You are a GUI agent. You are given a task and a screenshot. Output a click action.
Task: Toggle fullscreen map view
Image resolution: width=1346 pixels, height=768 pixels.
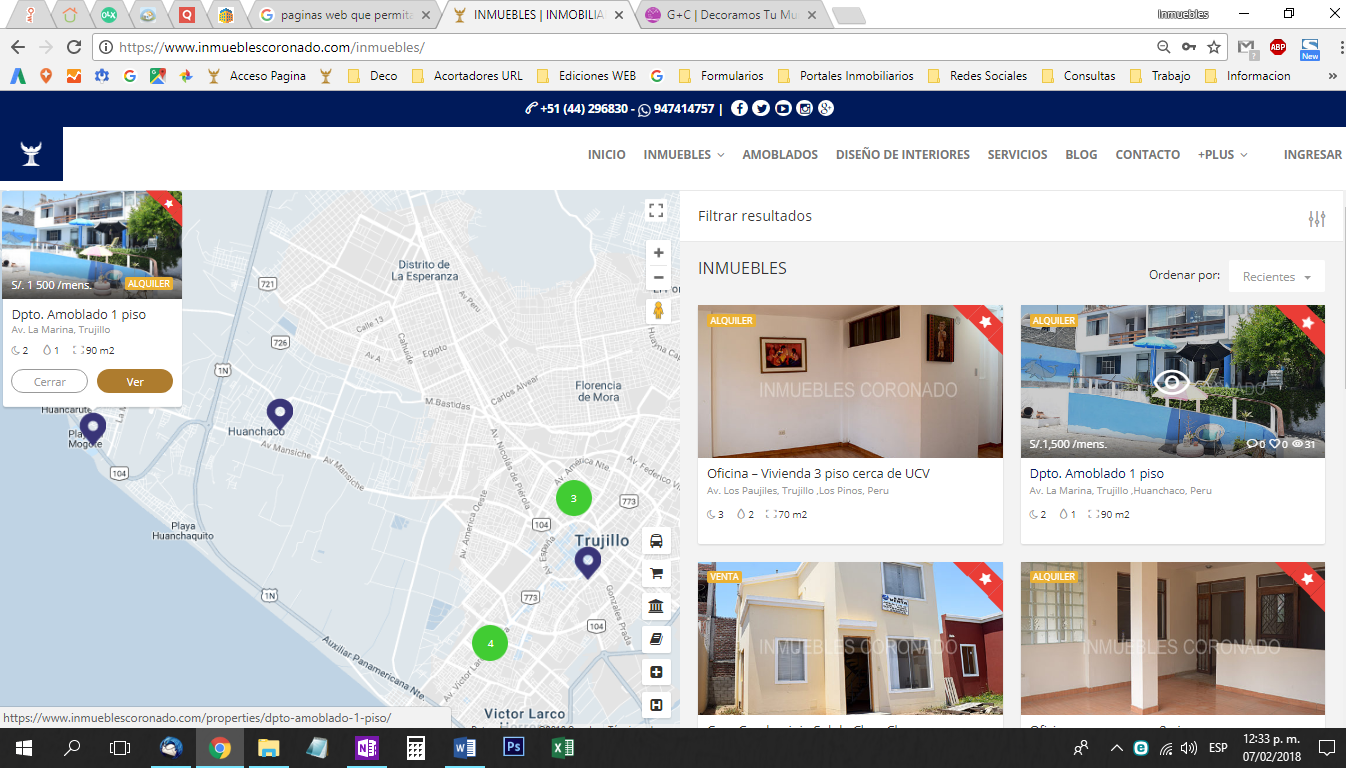[x=656, y=210]
